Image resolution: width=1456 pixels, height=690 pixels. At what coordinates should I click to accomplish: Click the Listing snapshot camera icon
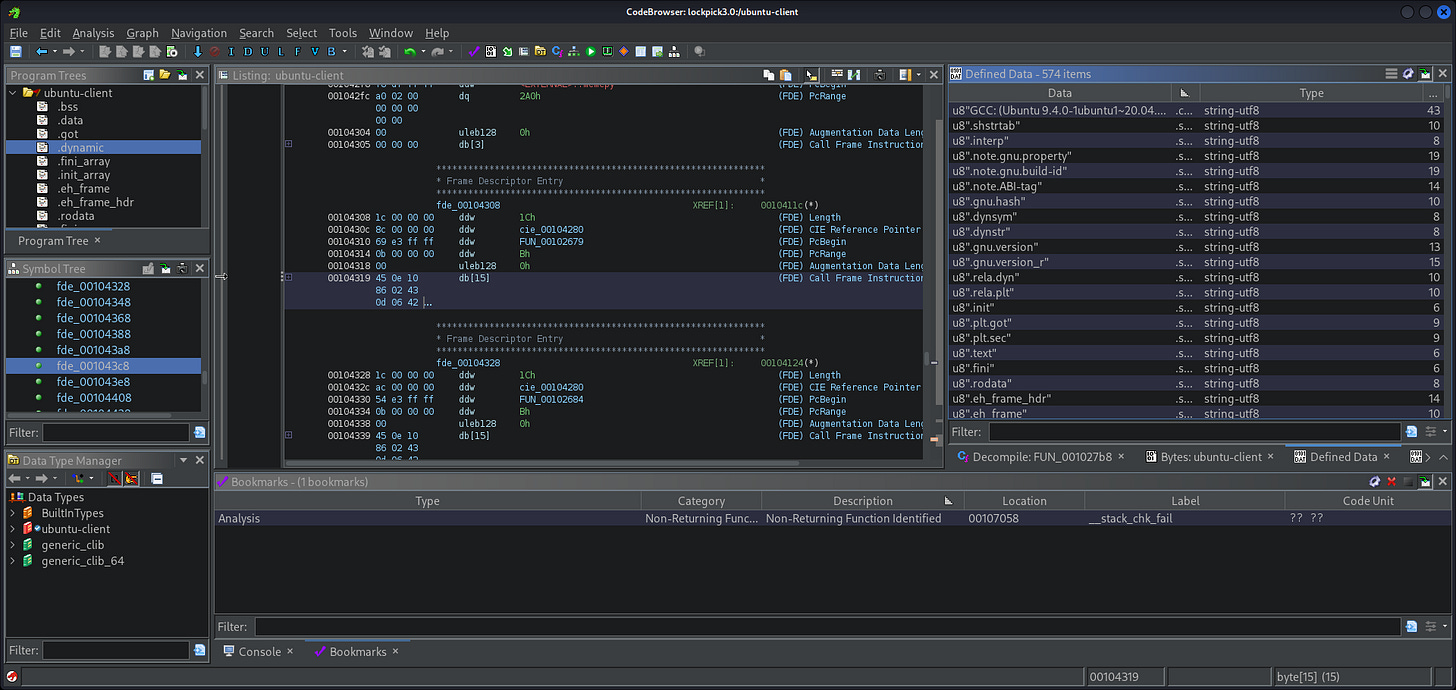(879, 75)
